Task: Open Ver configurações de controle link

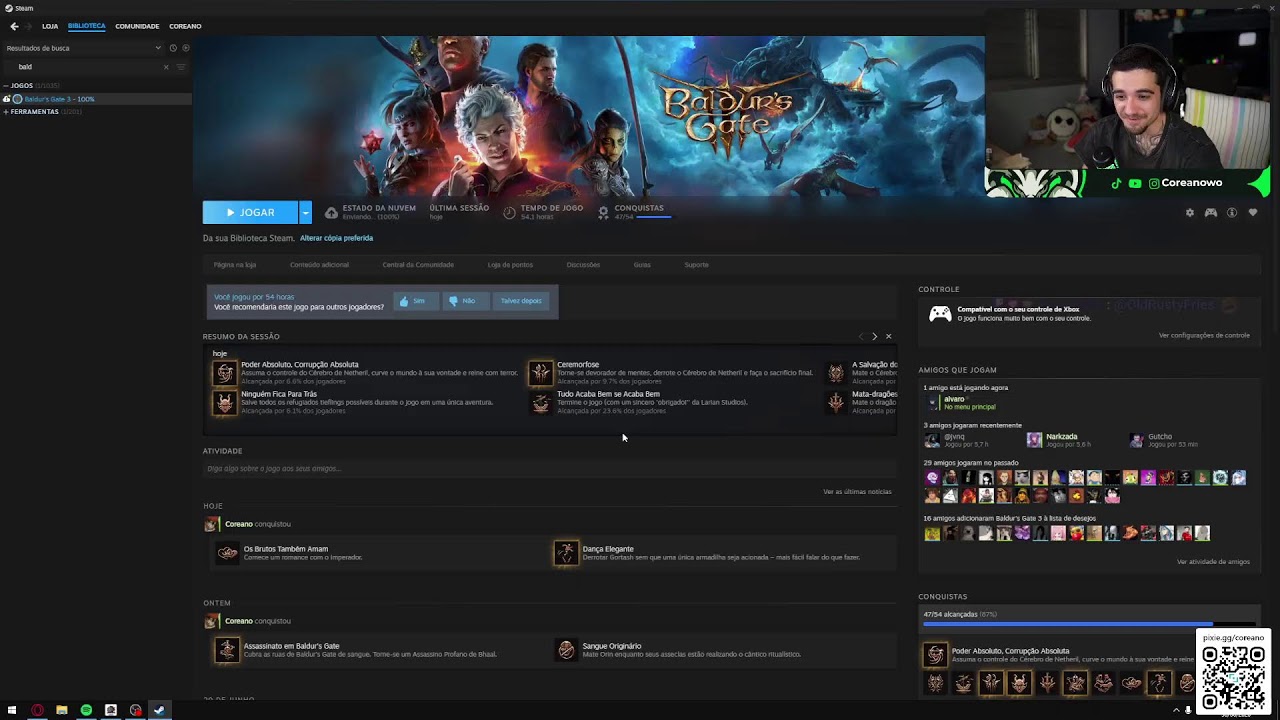Action: pos(1204,336)
